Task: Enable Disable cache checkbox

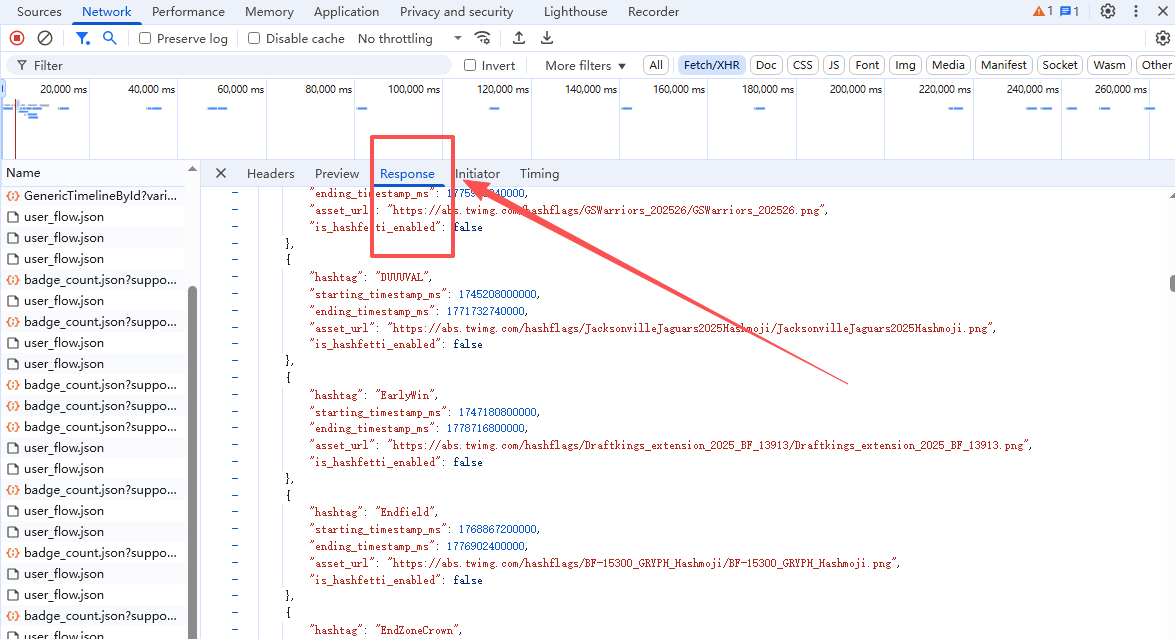Action: pyautogui.click(x=254, y=38)
